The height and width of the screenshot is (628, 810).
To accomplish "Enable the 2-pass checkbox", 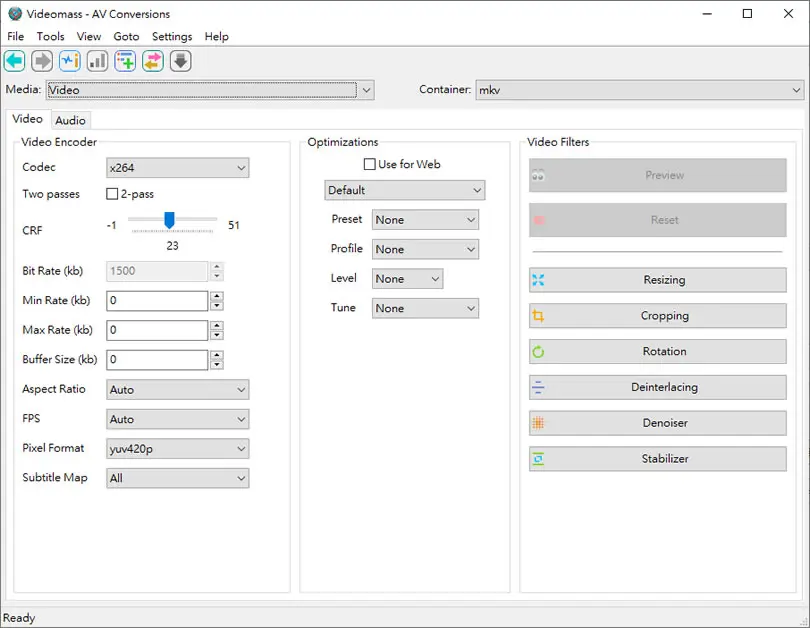I will pos(112,194).
